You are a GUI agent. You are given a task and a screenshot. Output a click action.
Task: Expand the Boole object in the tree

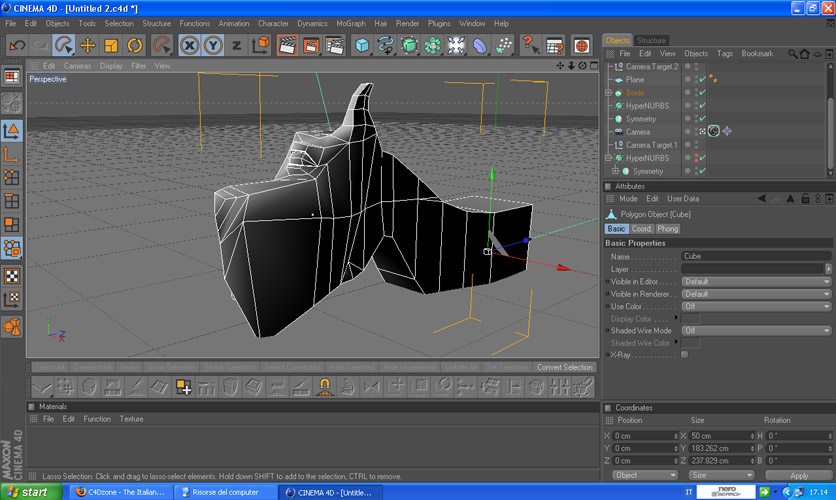[608, 93]
